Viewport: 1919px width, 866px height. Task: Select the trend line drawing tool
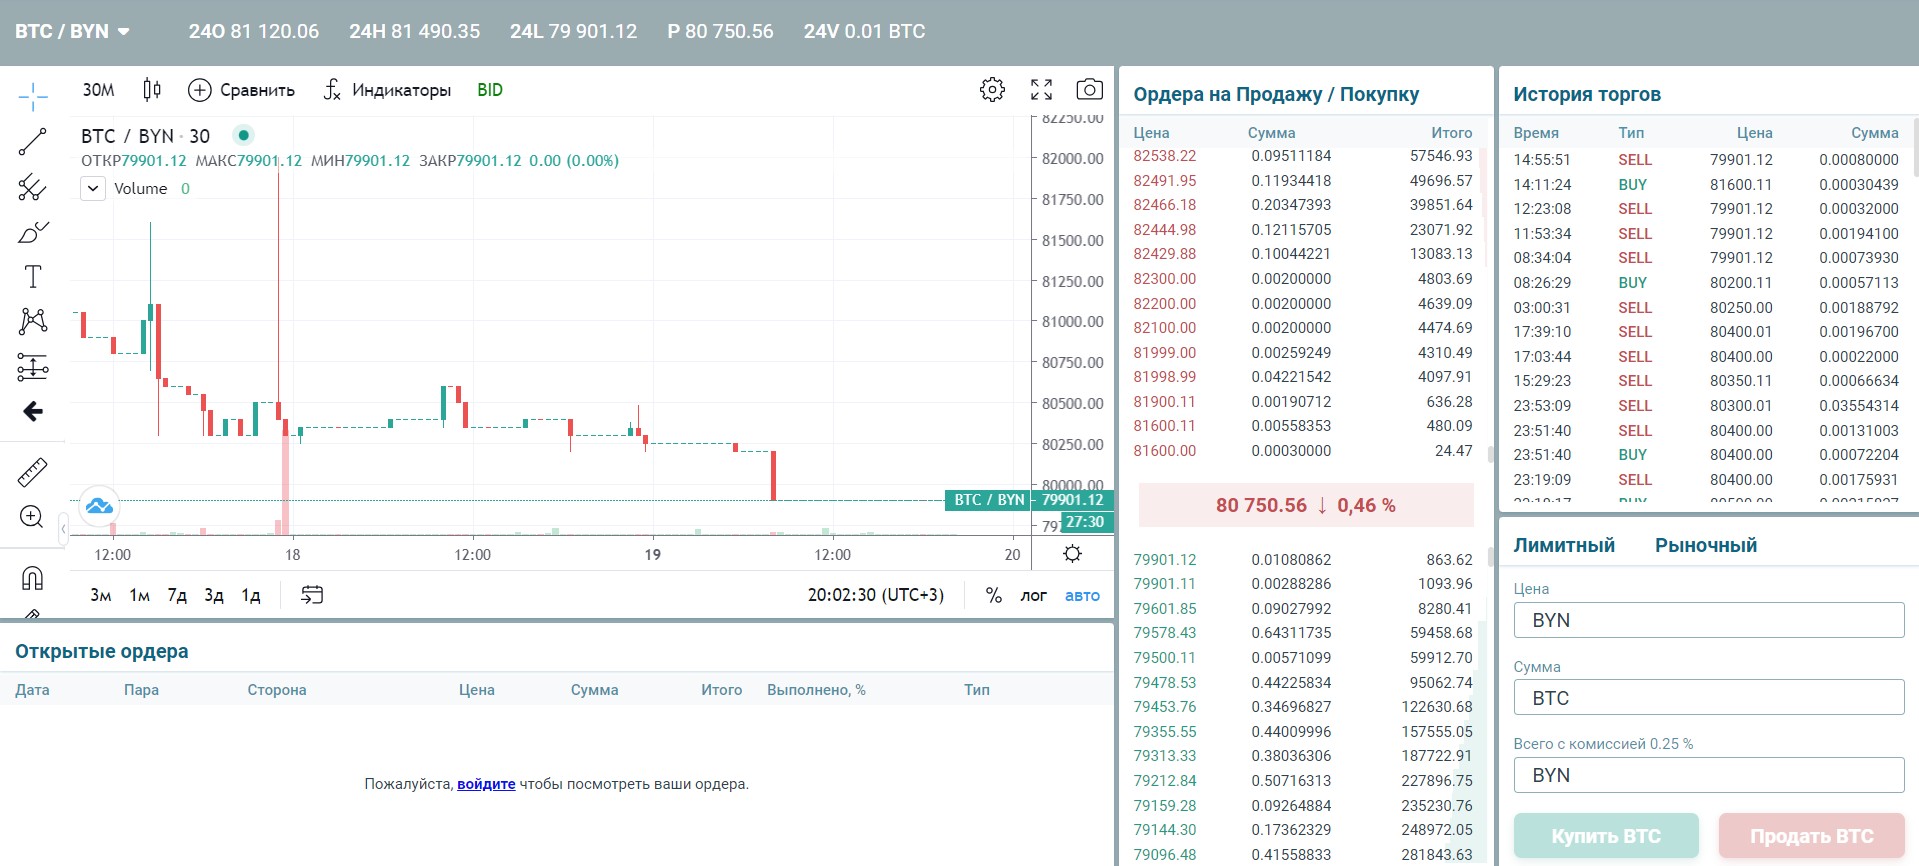[33, 142]
